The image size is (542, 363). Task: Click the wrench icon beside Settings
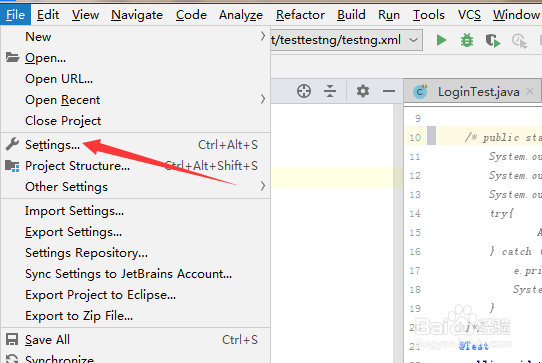[x=12, y=144]
